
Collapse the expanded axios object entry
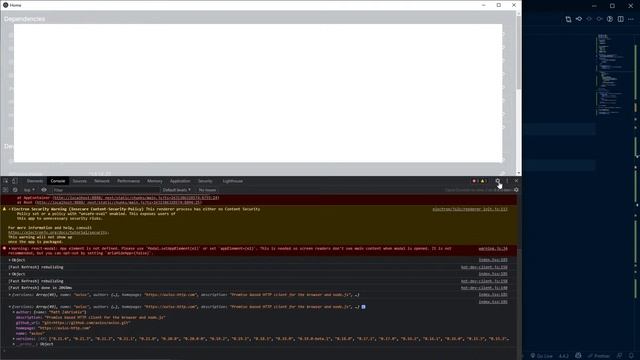pyautogui.click(x=10, y=307)
